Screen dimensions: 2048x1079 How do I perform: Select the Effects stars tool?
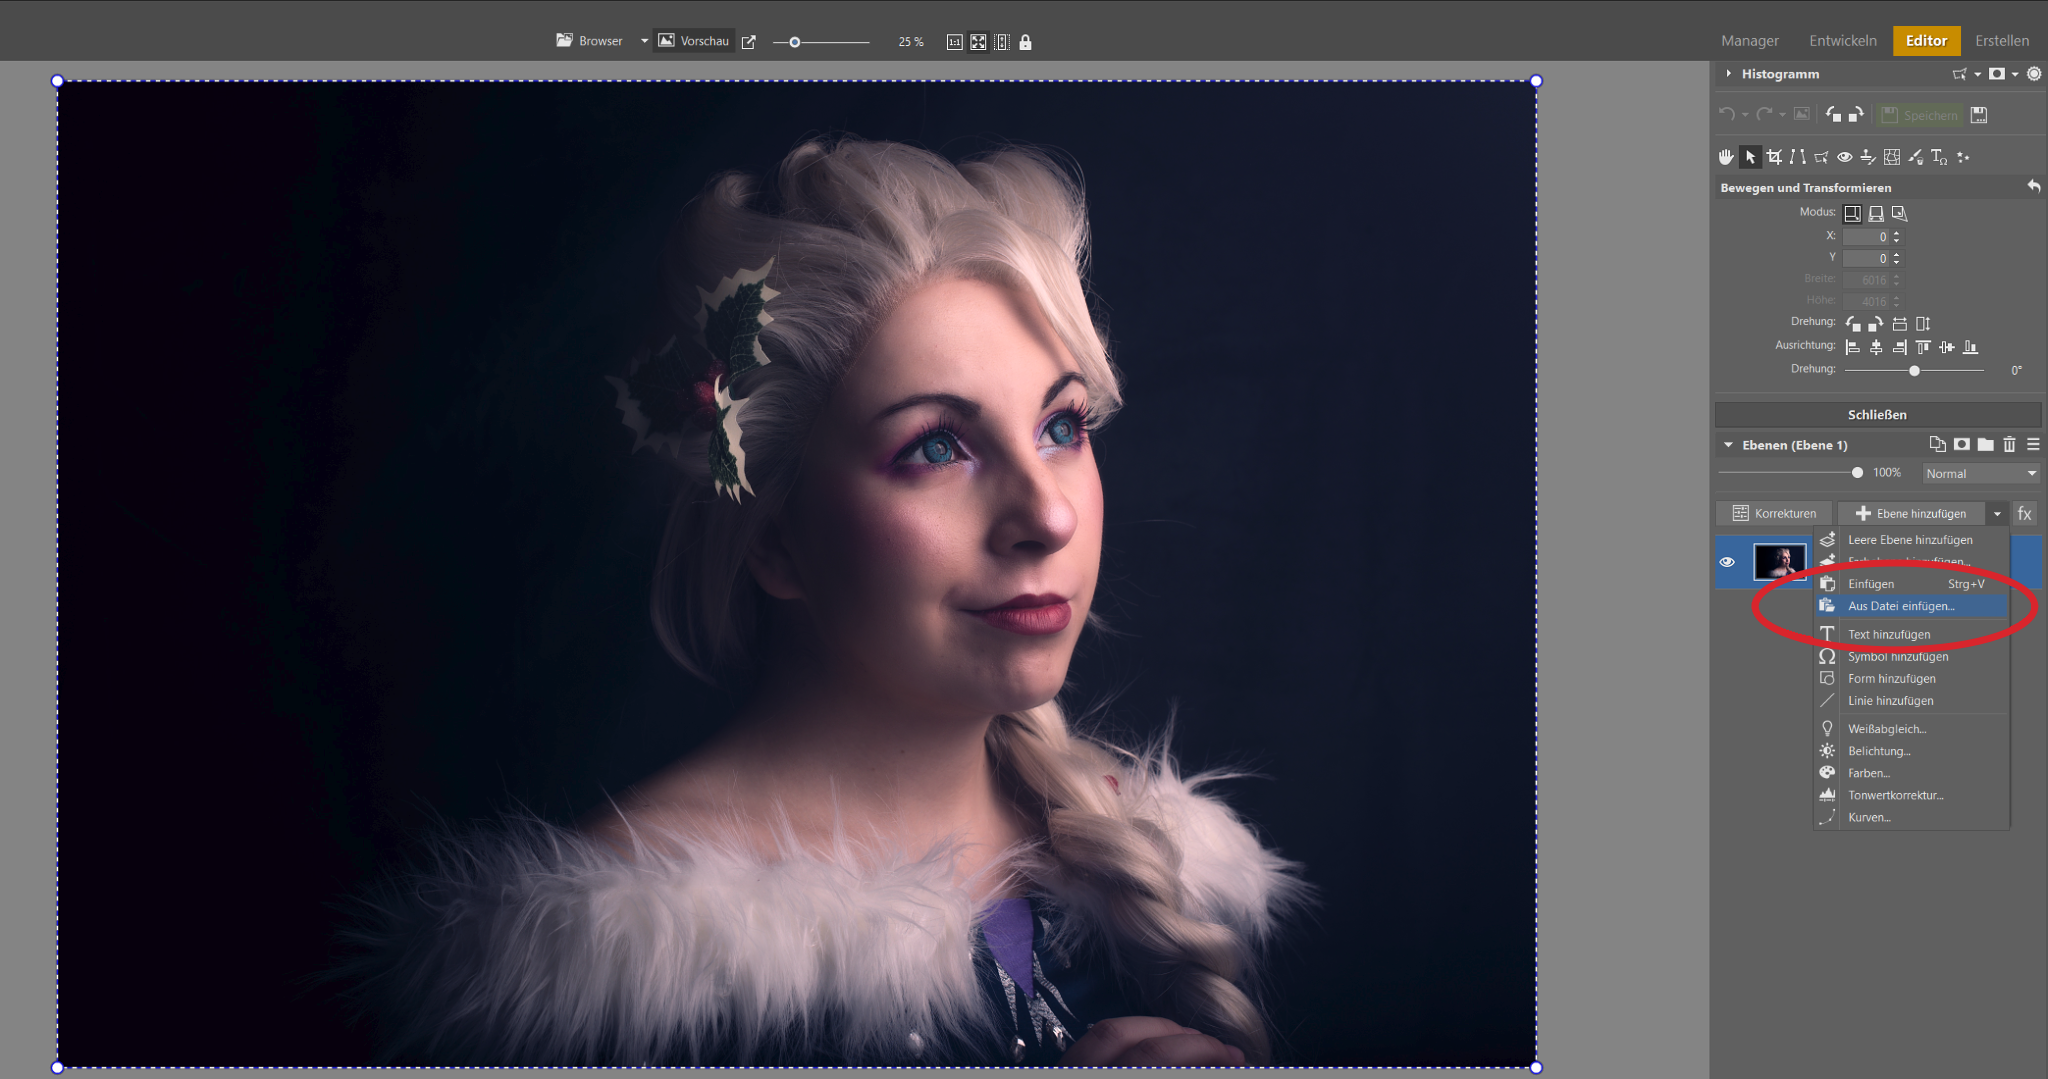[x=1963, y=157]
